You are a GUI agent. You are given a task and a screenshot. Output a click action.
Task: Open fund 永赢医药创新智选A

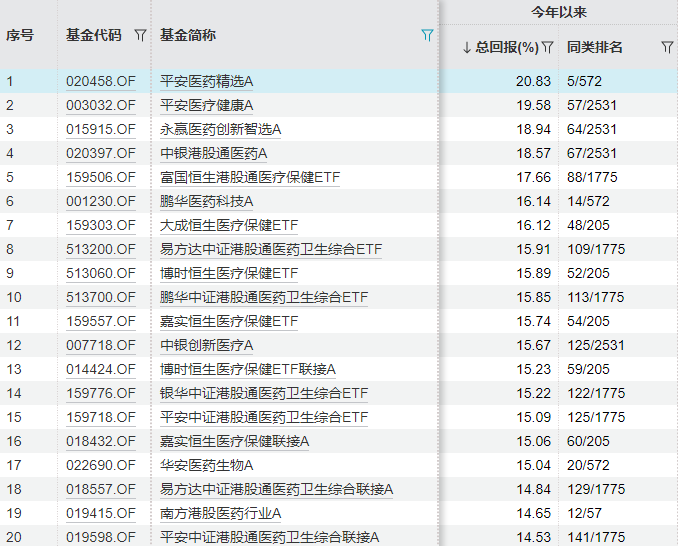tap(221, 129)
